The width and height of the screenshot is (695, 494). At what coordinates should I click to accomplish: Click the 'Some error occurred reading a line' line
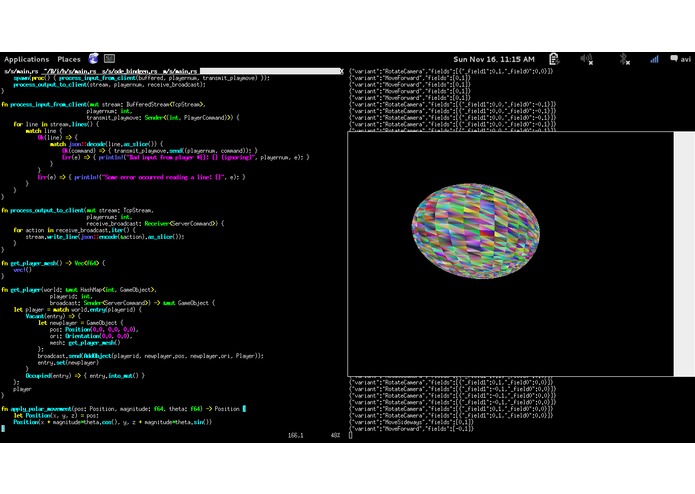click(x=141, y=177)
